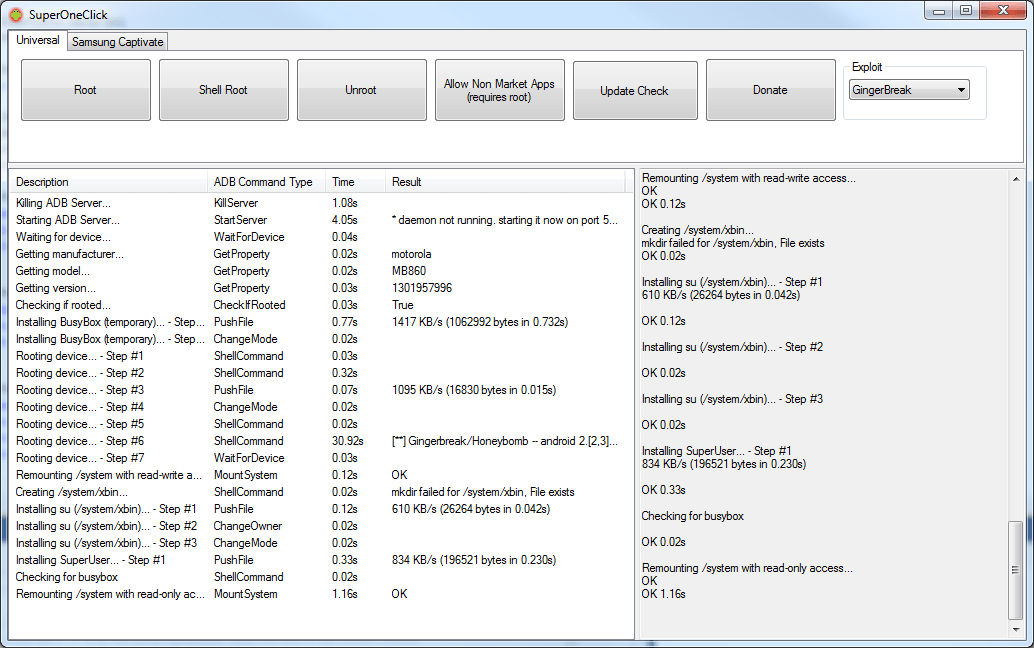Click Allow Non Market Apps button
The image size is (1034, 648).
click(x=499, y=90)
